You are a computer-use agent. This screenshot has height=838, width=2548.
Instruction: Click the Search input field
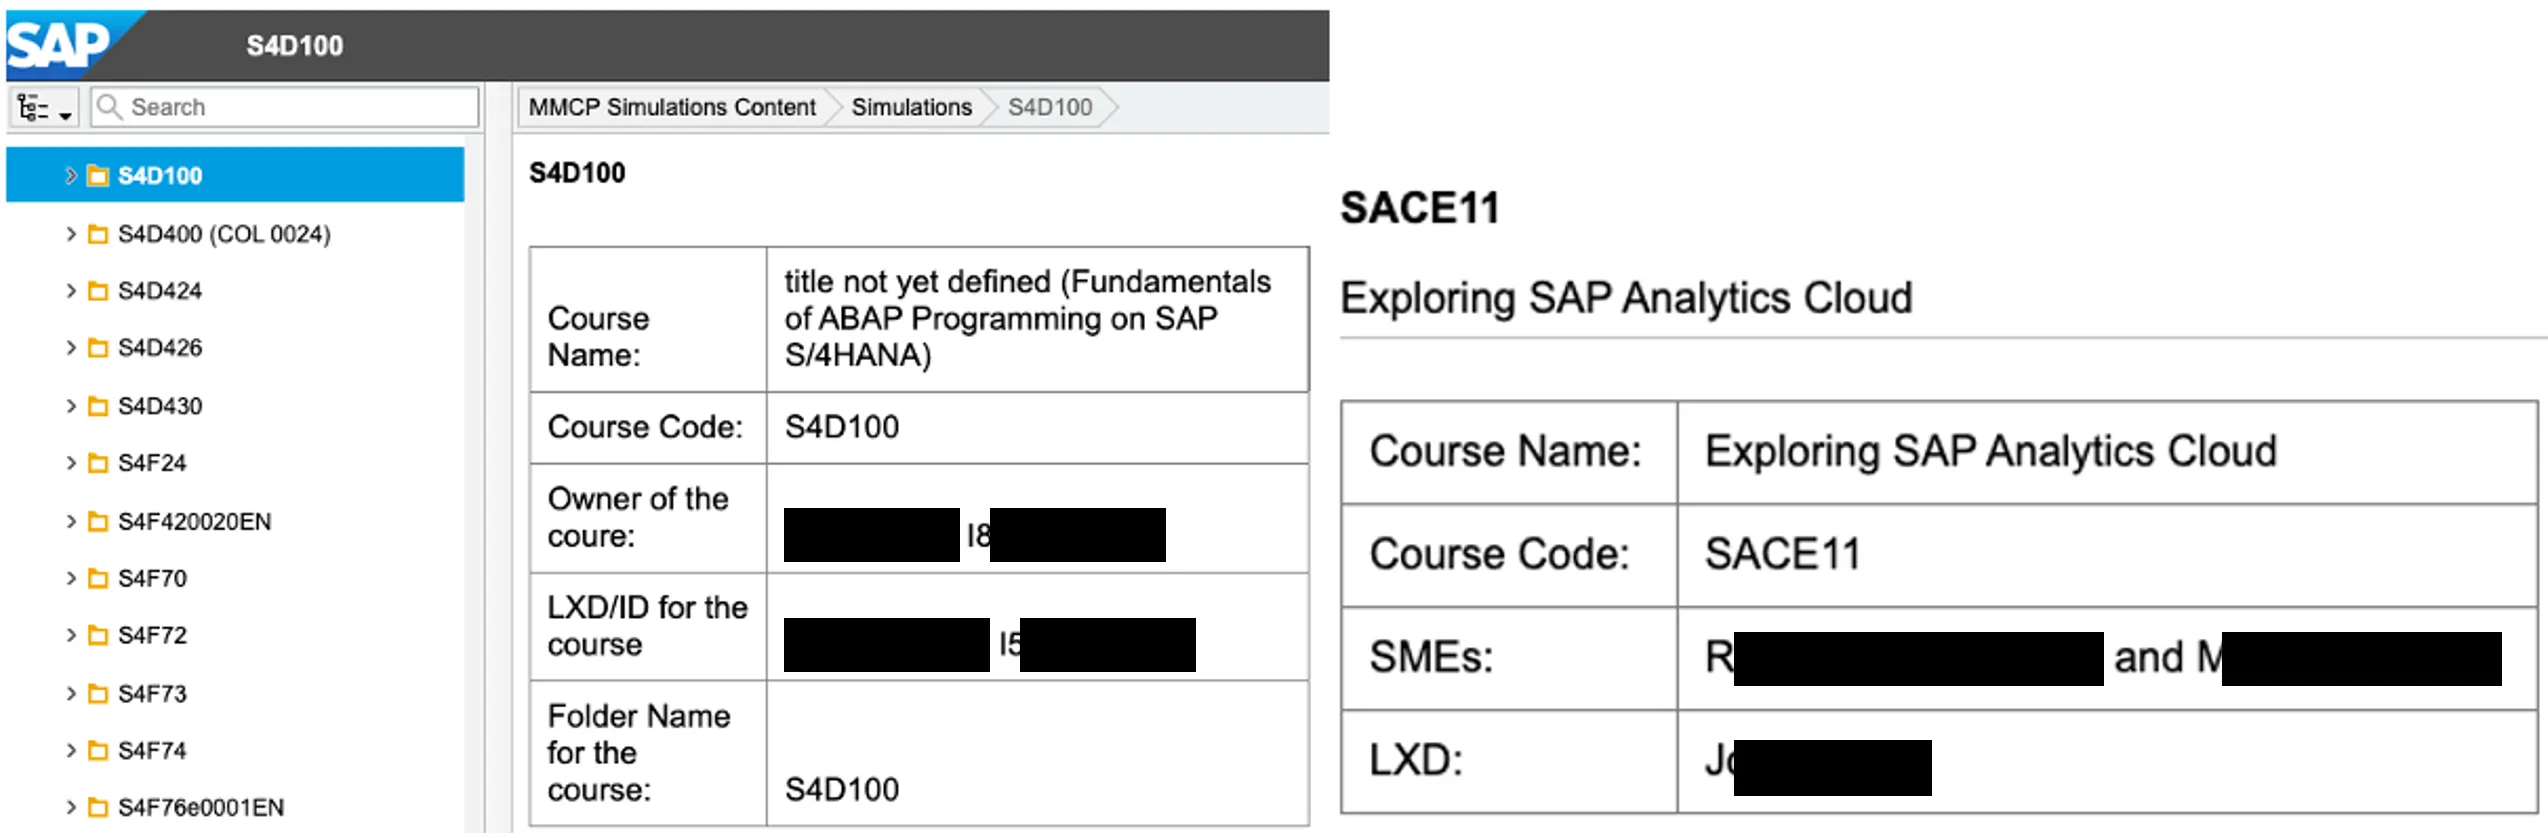tap(300, 107)
